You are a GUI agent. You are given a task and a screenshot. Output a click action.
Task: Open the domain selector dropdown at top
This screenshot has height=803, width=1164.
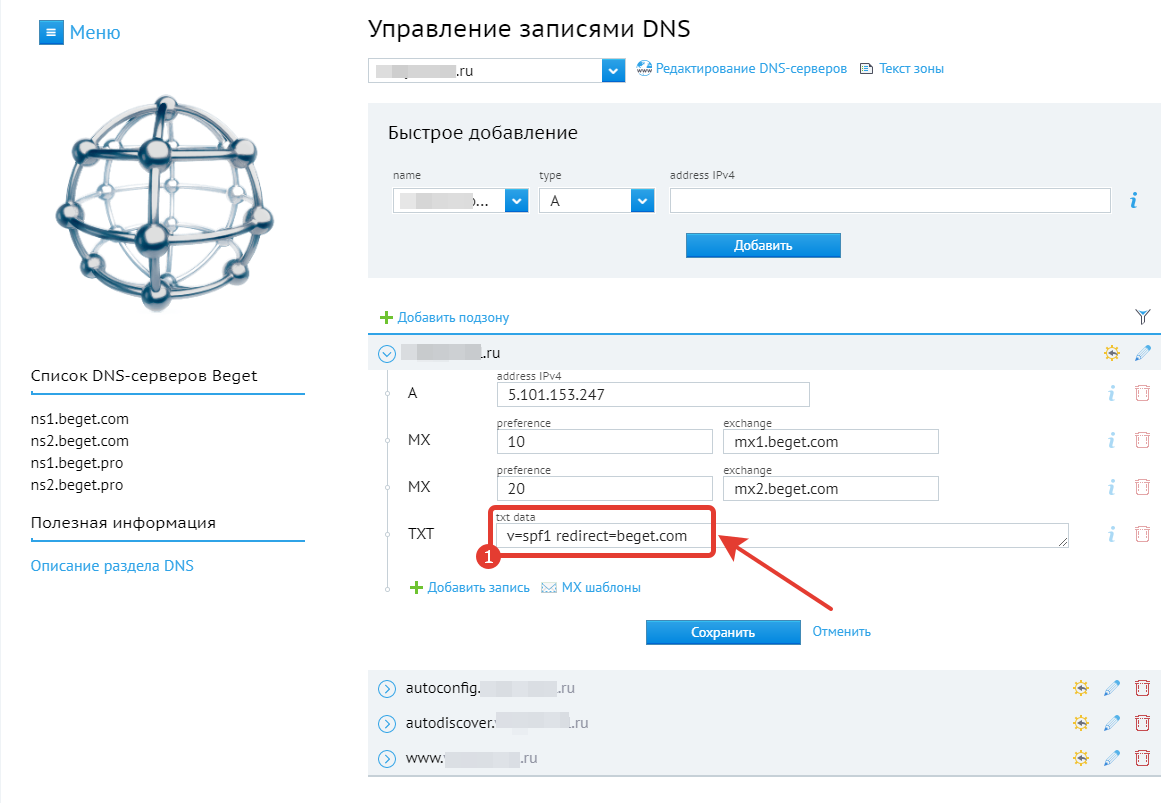[x=613, y=71]
